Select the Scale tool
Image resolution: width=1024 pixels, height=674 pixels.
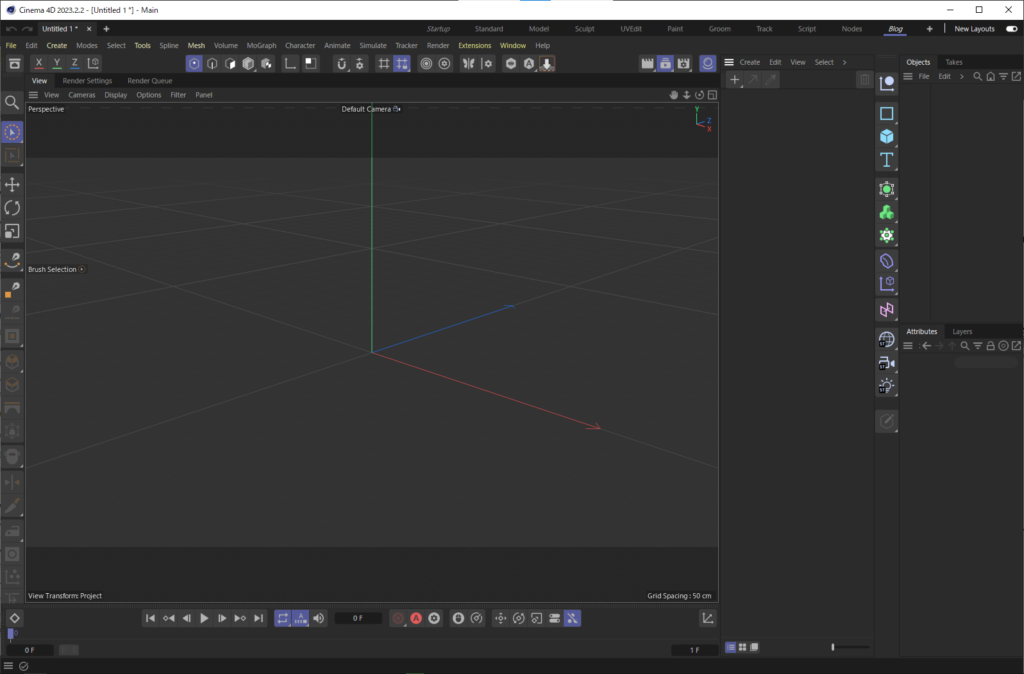13,232
